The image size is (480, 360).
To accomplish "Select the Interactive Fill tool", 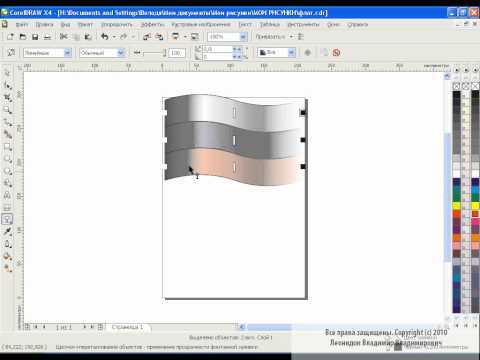I will coord(7,268).
